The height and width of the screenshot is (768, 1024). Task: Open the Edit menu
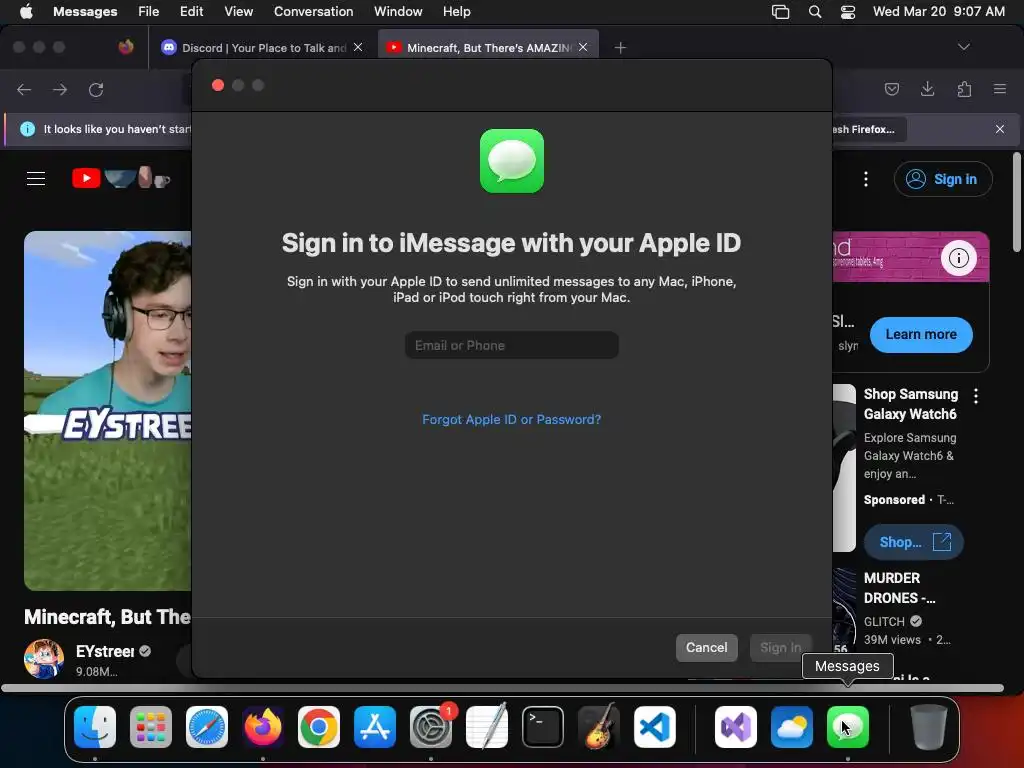click(x=191, y=11)
